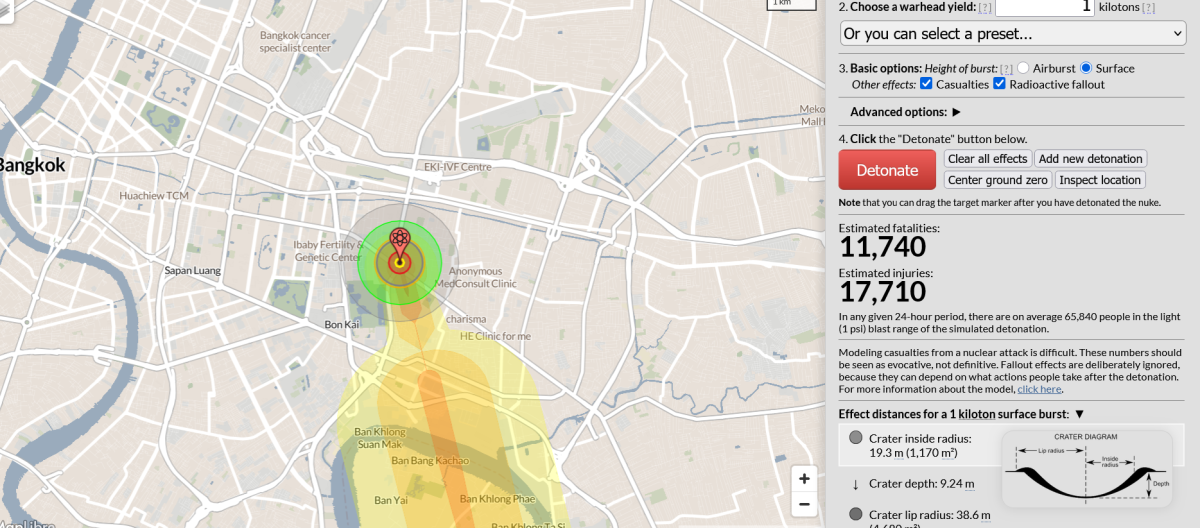
Task: Click the EKI-IVF Centre map label
Action: point(457,166)
